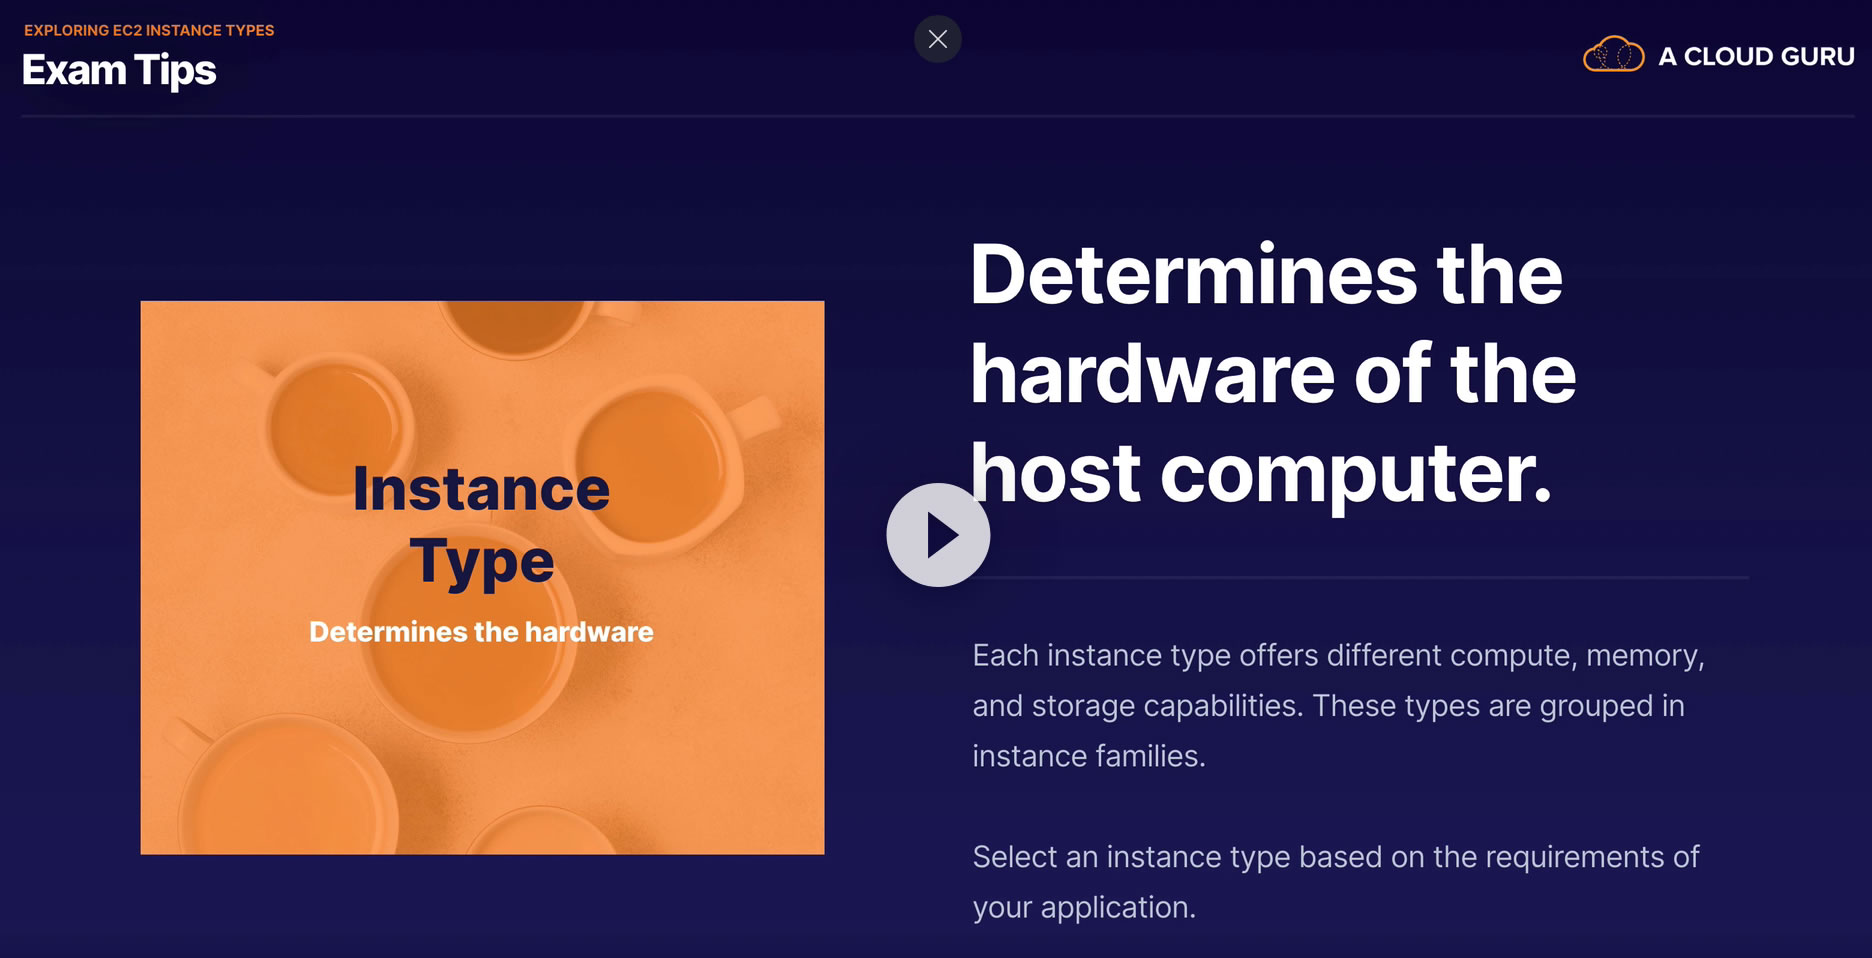This screenshot has height=958, width=1872.
Task: Open the orange Instance Type slide image
Action: pyautogui.click(x=482, y=577)
